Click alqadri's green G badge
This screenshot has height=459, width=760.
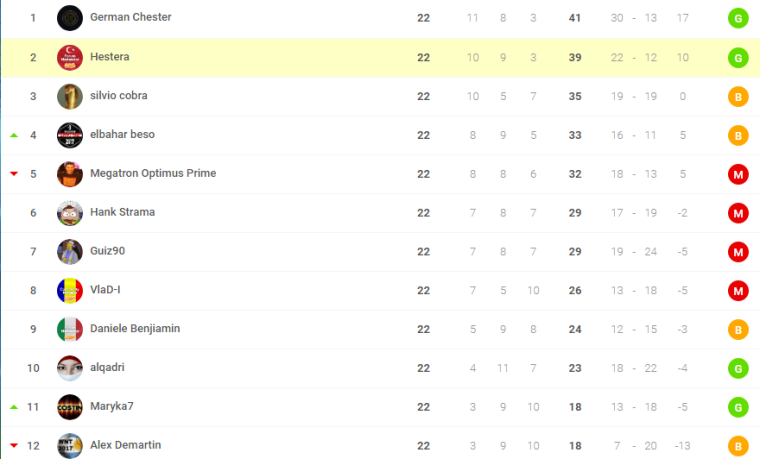(738, 368)
